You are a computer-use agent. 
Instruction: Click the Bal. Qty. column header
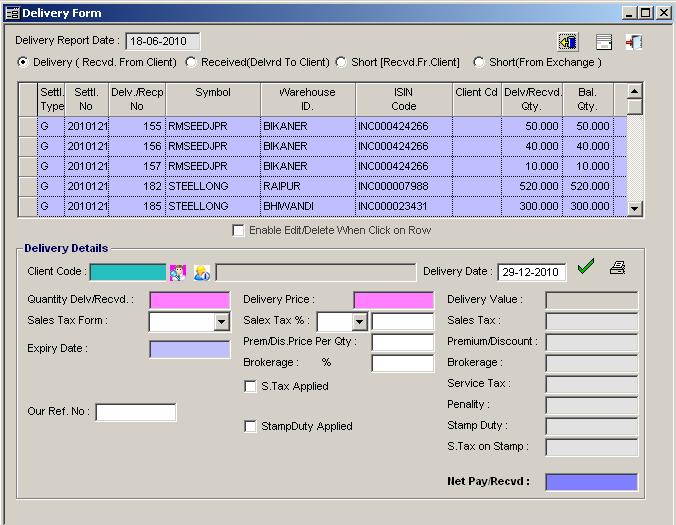(587, 99)
